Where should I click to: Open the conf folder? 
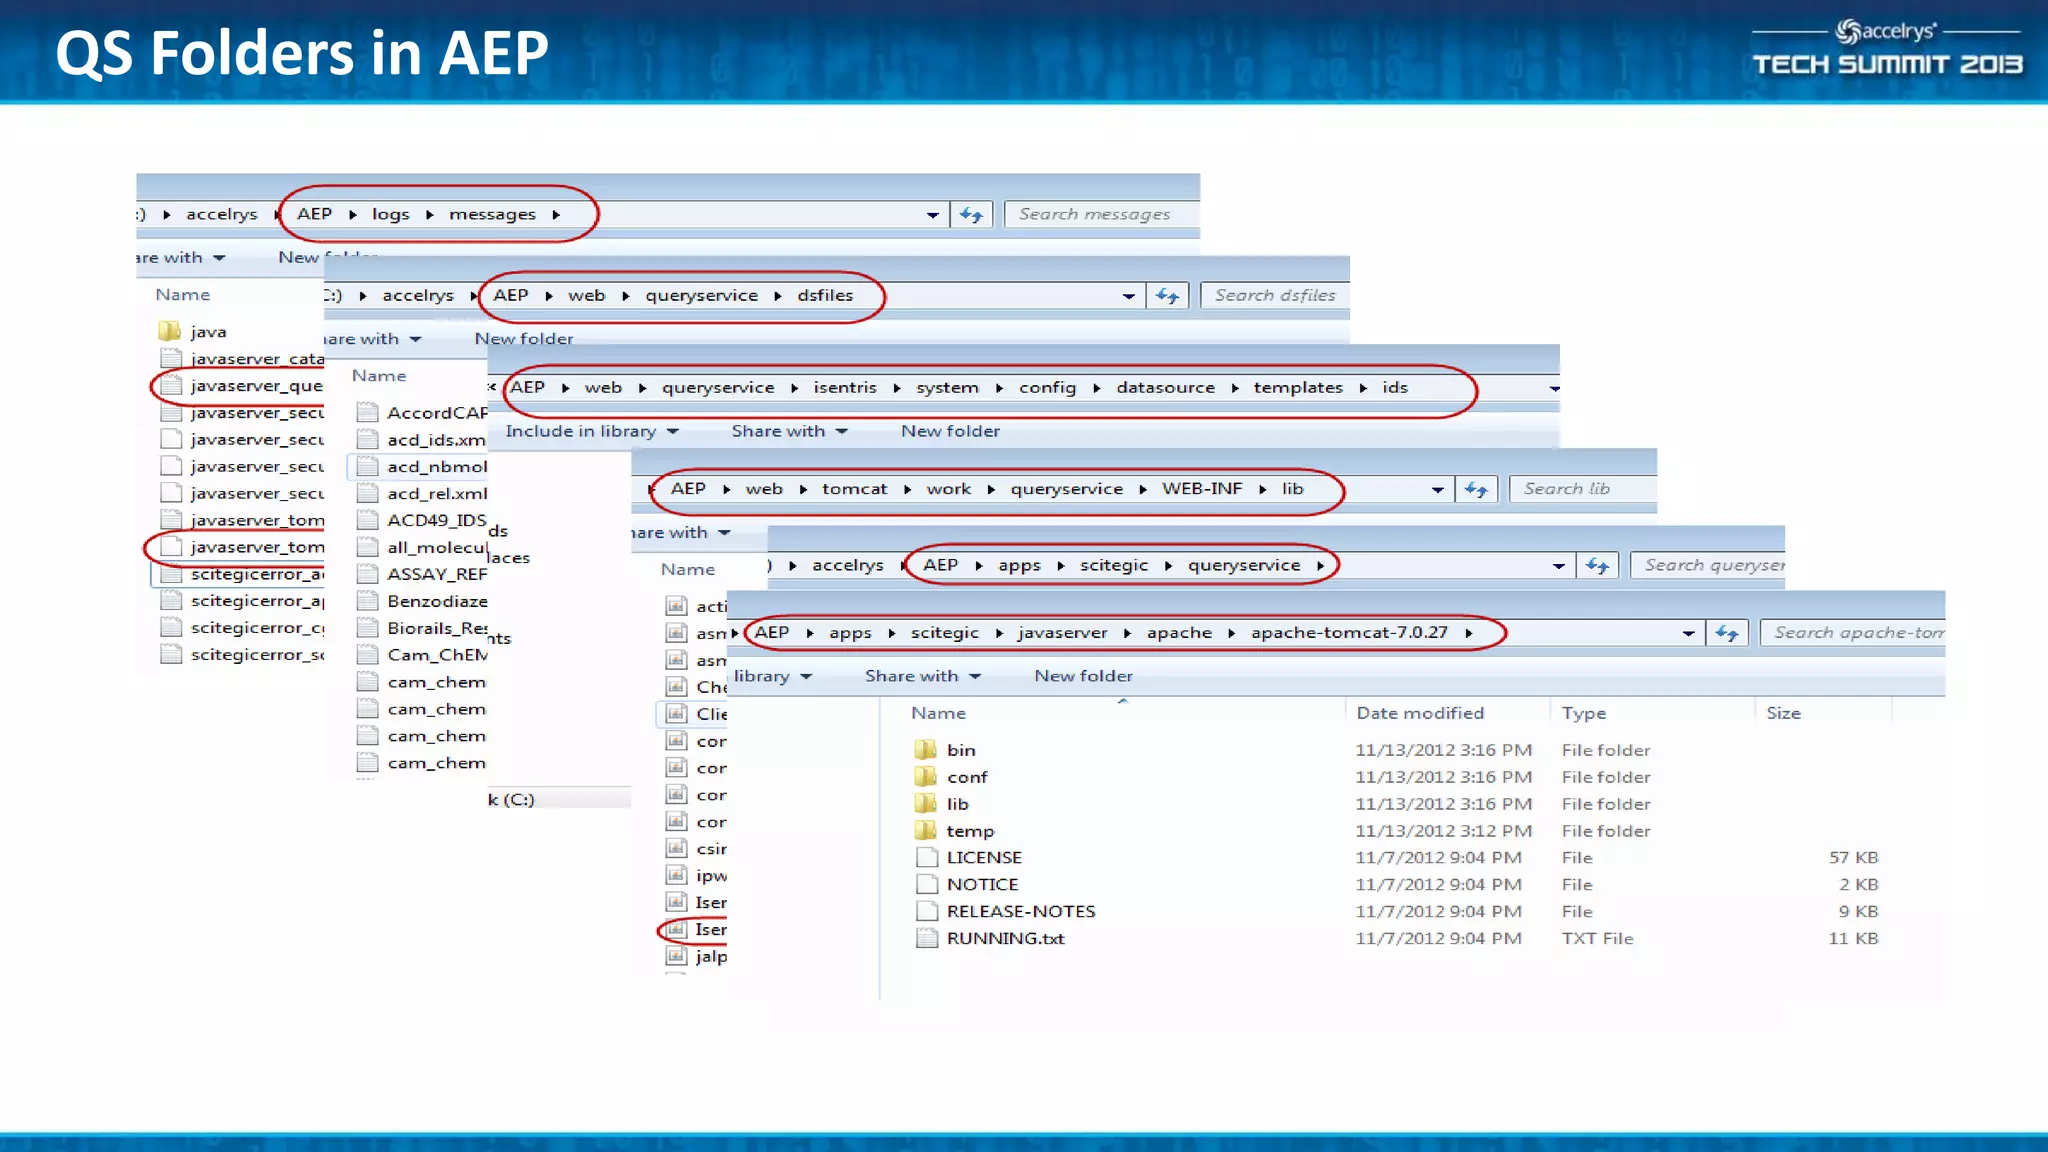pos(967,777)
